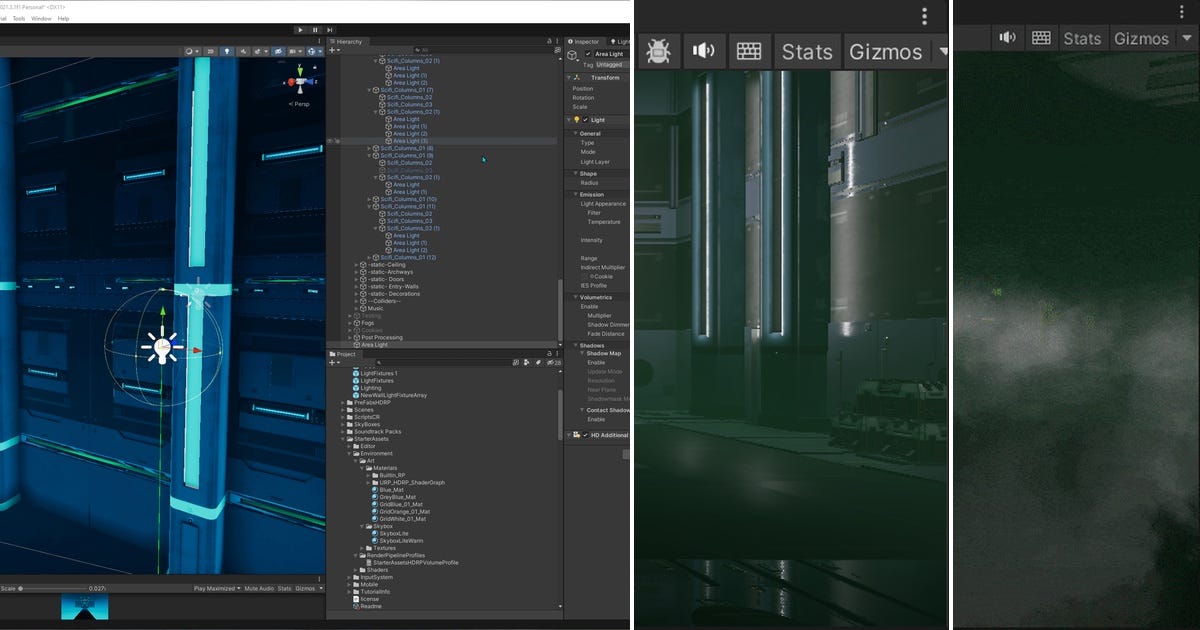
Task: Switch to the Project tab
Action: point(345,354)
